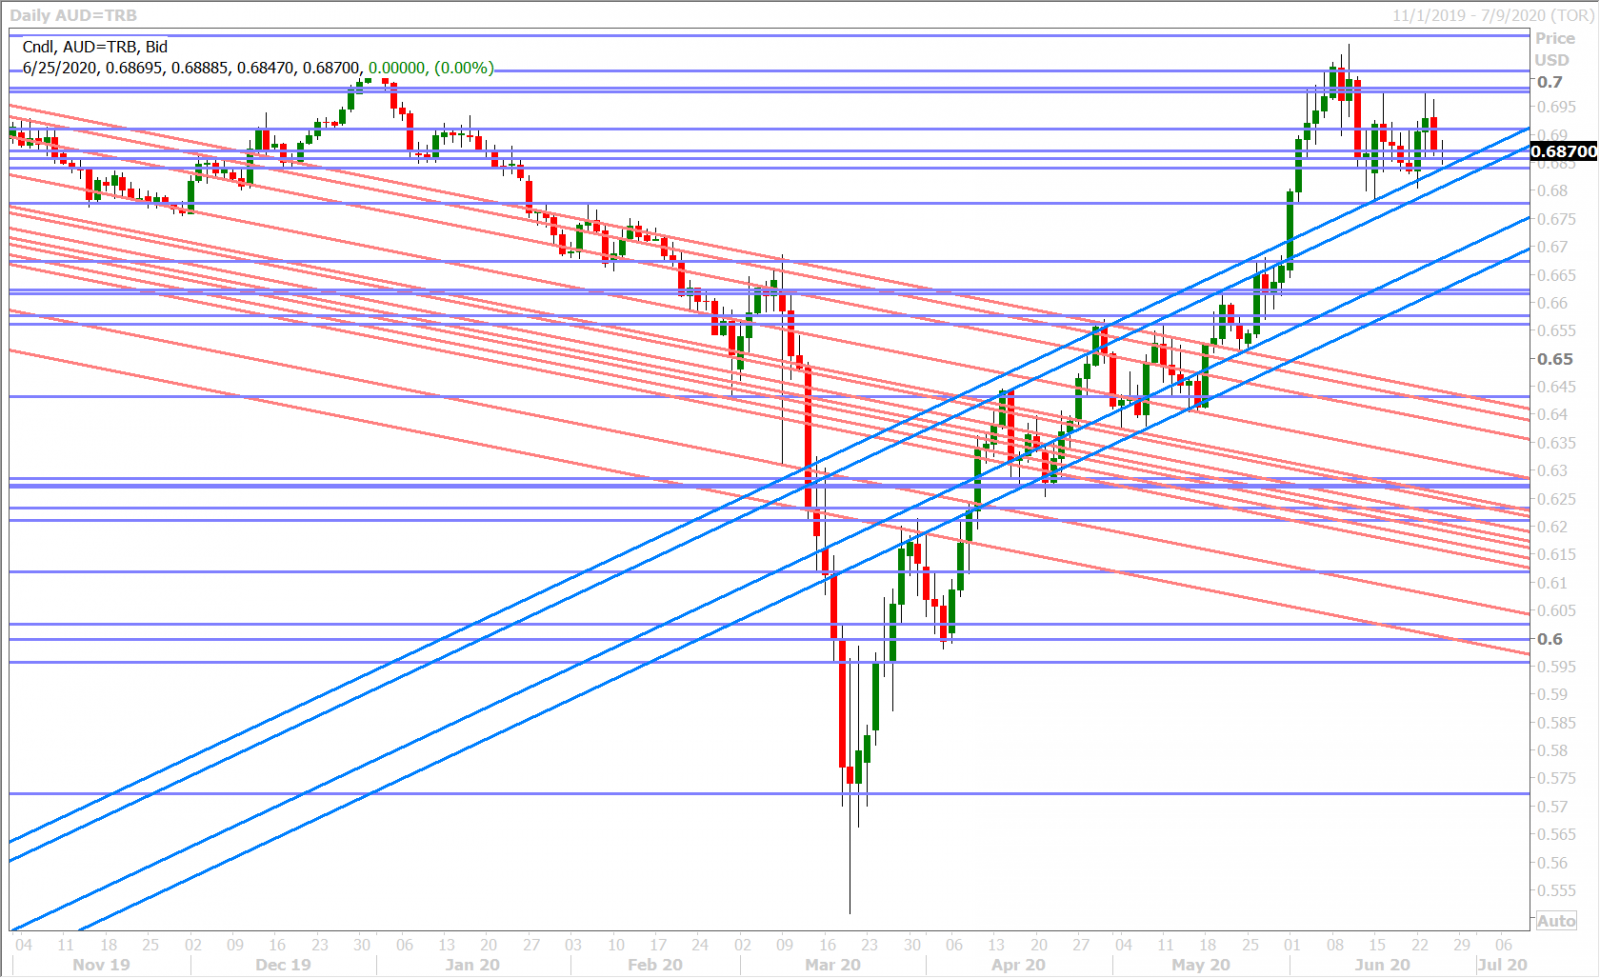Select 'Feb 20' month label
Image resolution: width=1600 pixels, height=978 pixels.
[654, 965]
